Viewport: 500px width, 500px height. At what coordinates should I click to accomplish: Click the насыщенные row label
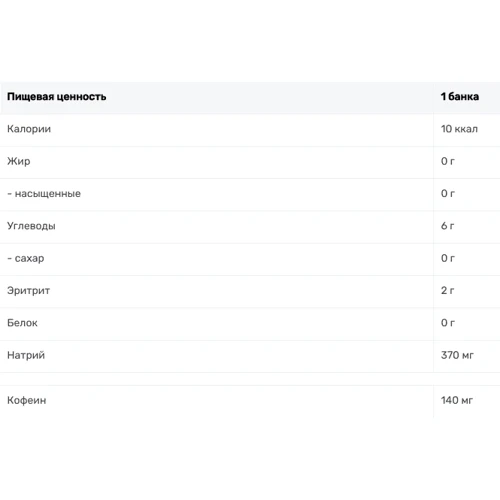coord(44,194)
